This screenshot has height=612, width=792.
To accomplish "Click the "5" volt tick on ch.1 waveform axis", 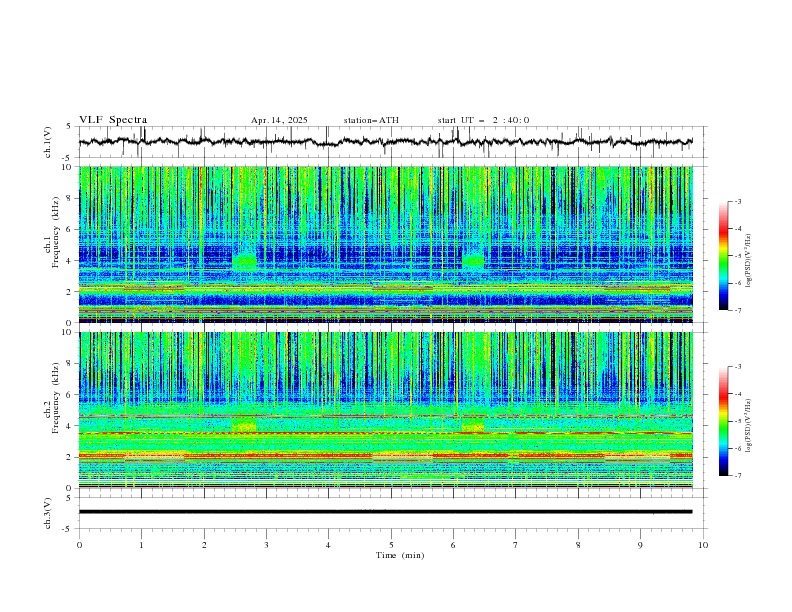I will point(69,127).
